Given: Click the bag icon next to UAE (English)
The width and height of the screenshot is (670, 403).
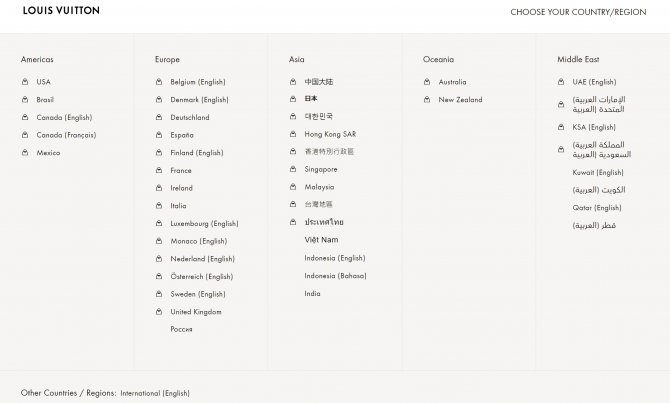Looking at the screenshot, I should pyautogui.click(x=561, y=82).
